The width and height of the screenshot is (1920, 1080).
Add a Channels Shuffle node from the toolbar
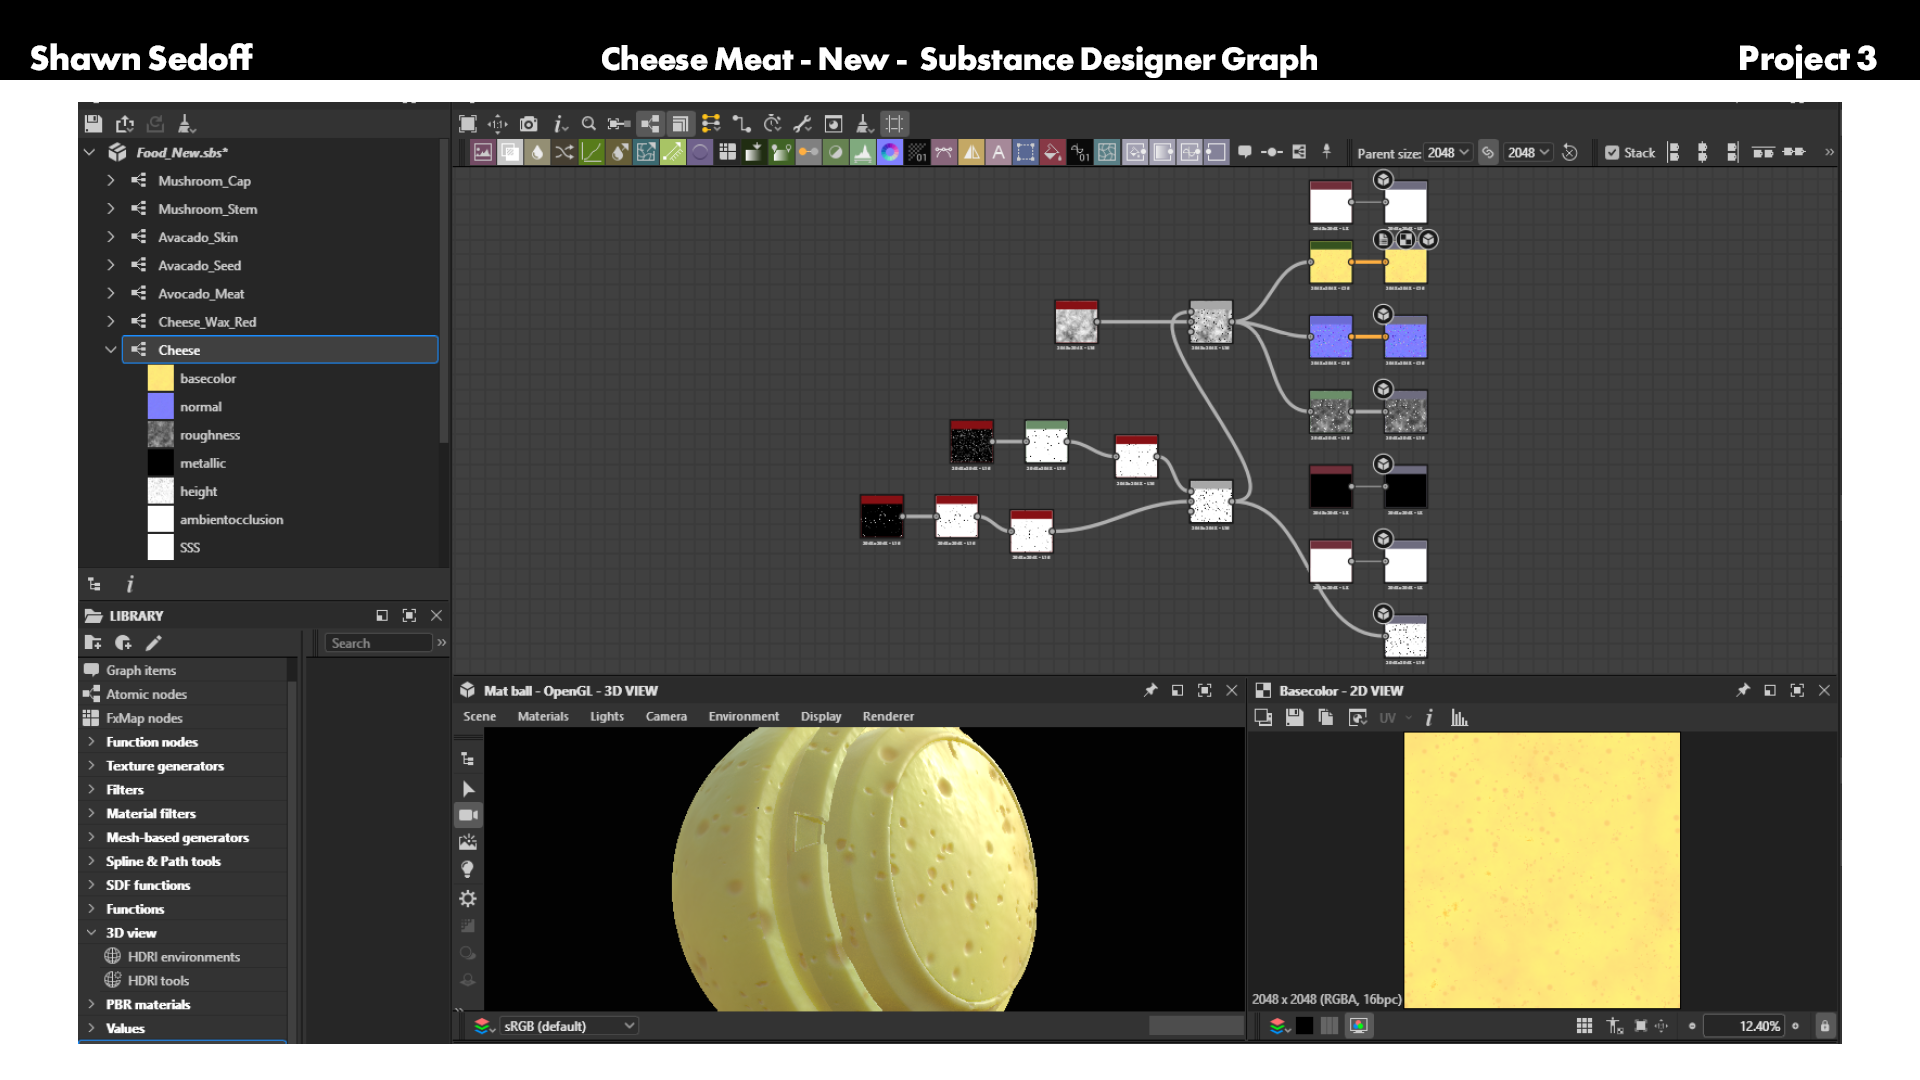564,152
